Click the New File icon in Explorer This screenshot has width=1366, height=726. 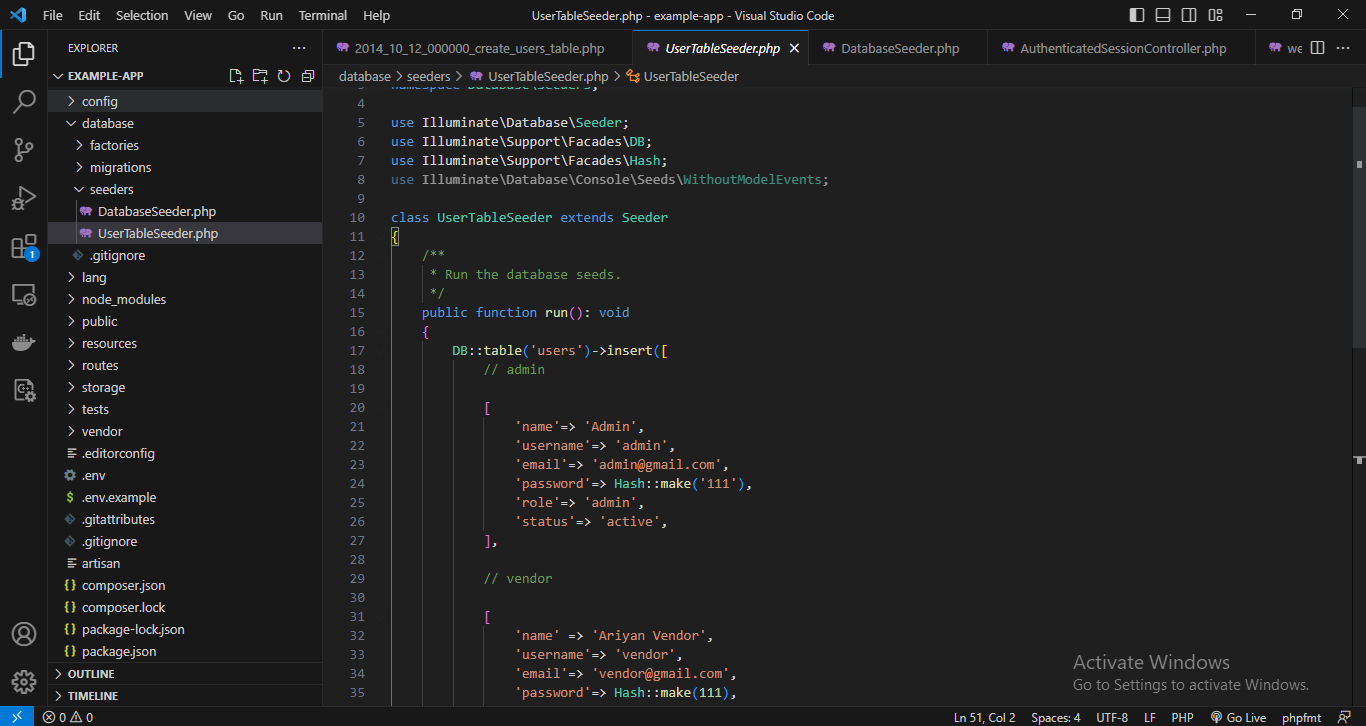point(236,76)
